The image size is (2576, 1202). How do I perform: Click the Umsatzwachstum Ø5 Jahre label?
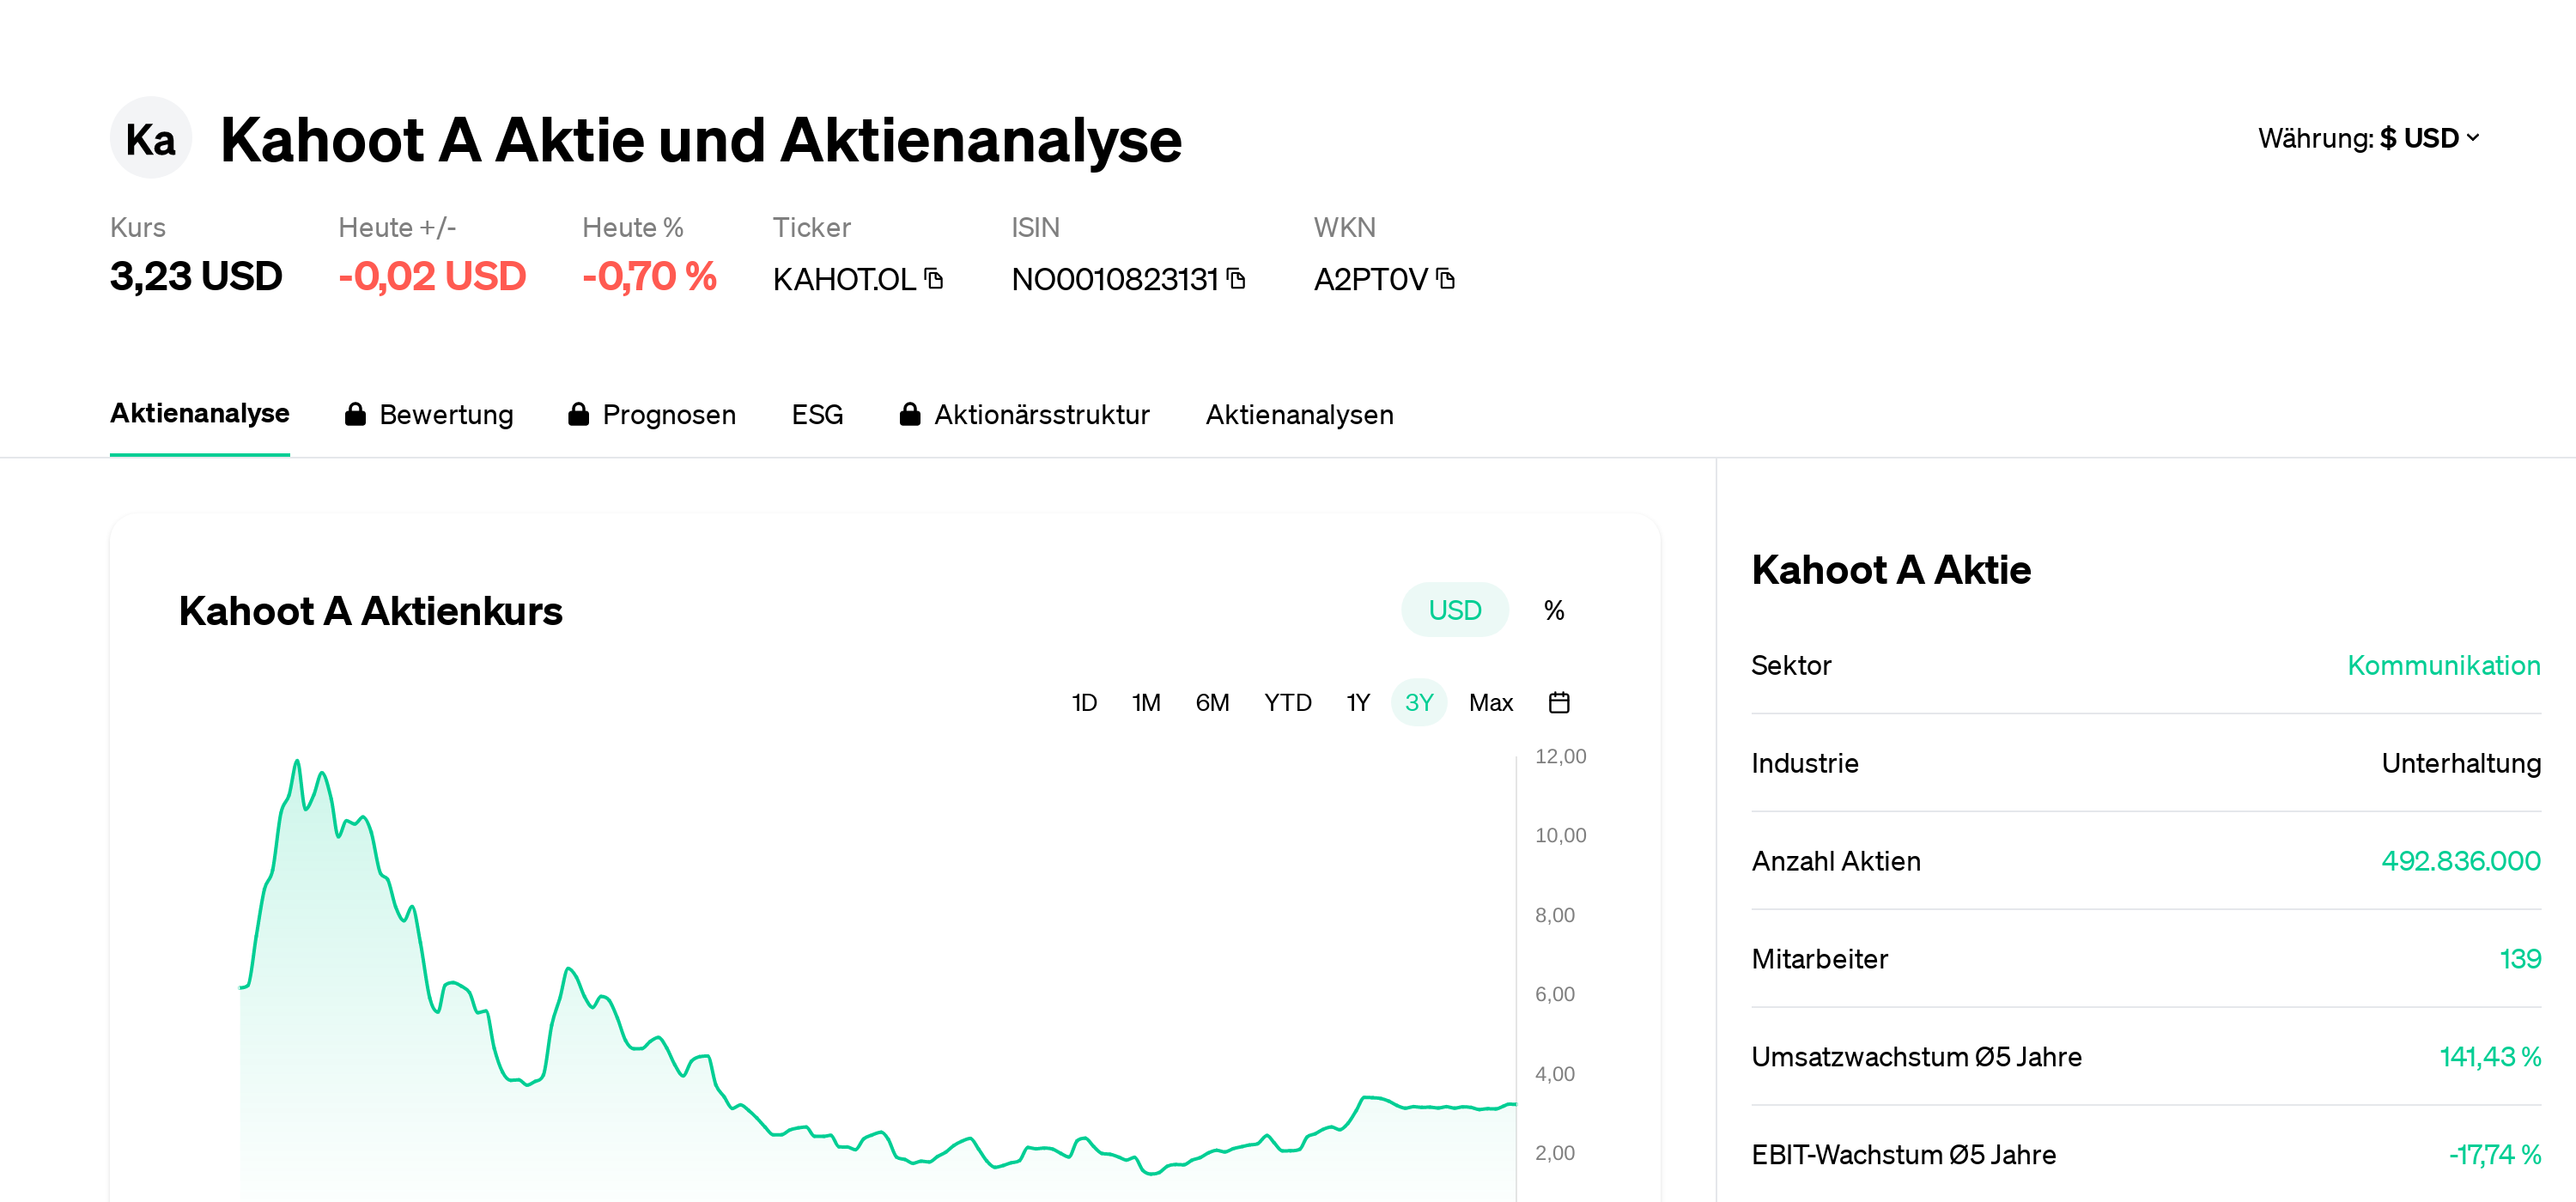[1916, 1057]
